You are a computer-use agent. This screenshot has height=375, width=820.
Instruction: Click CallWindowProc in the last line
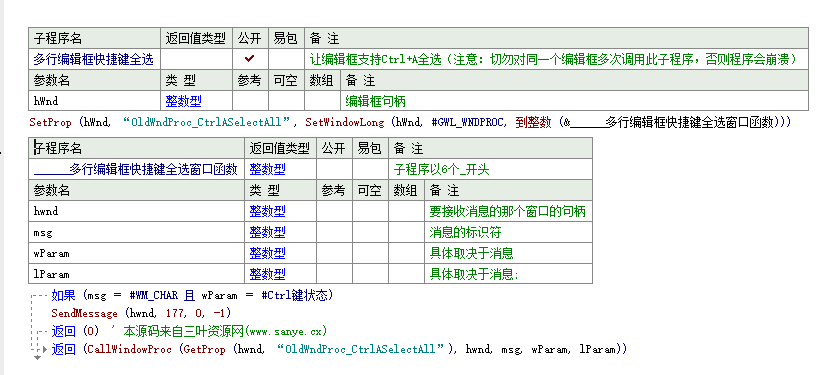click(129, 349)
